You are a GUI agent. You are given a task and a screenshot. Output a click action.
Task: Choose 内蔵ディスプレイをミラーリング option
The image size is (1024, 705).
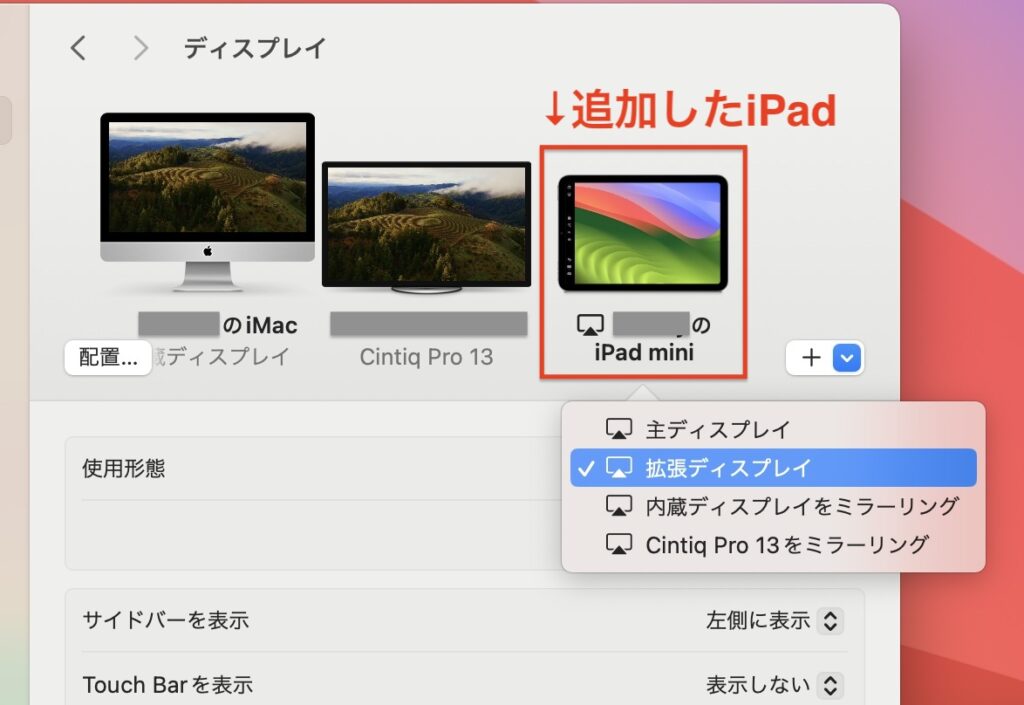pos(773,506)
